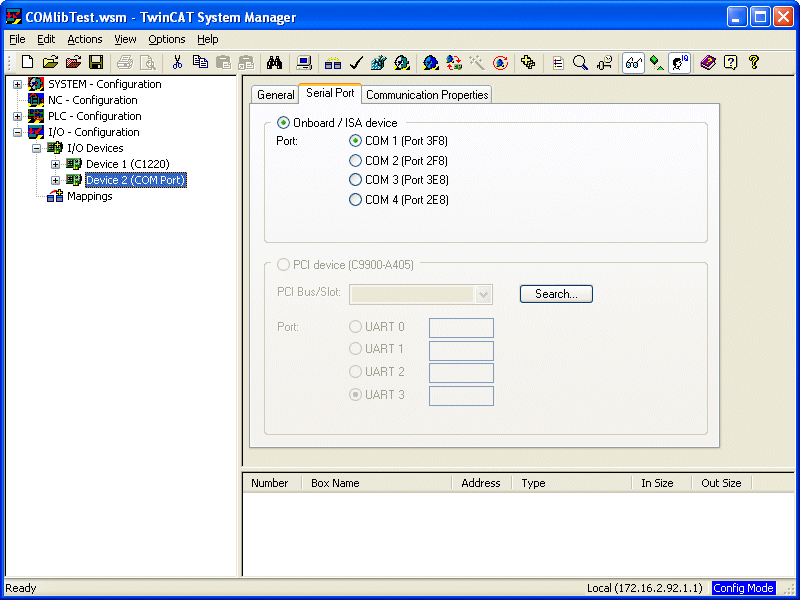Click the yellow Open folder icon
The height and width of the screenshot is (600, 800).
[51, 63]
